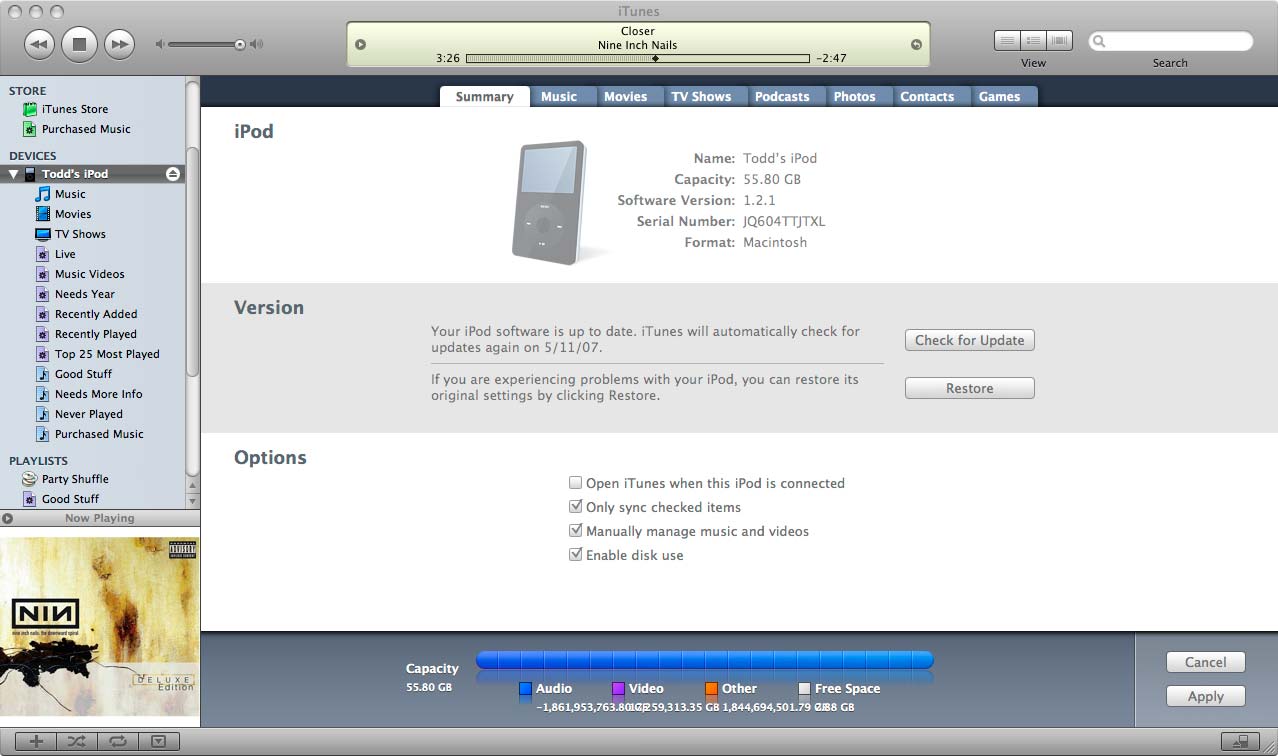Uncheck Enable disk use
This screenshot has width=1278, height=756.
pyautogui.click(x=575, y=555)
